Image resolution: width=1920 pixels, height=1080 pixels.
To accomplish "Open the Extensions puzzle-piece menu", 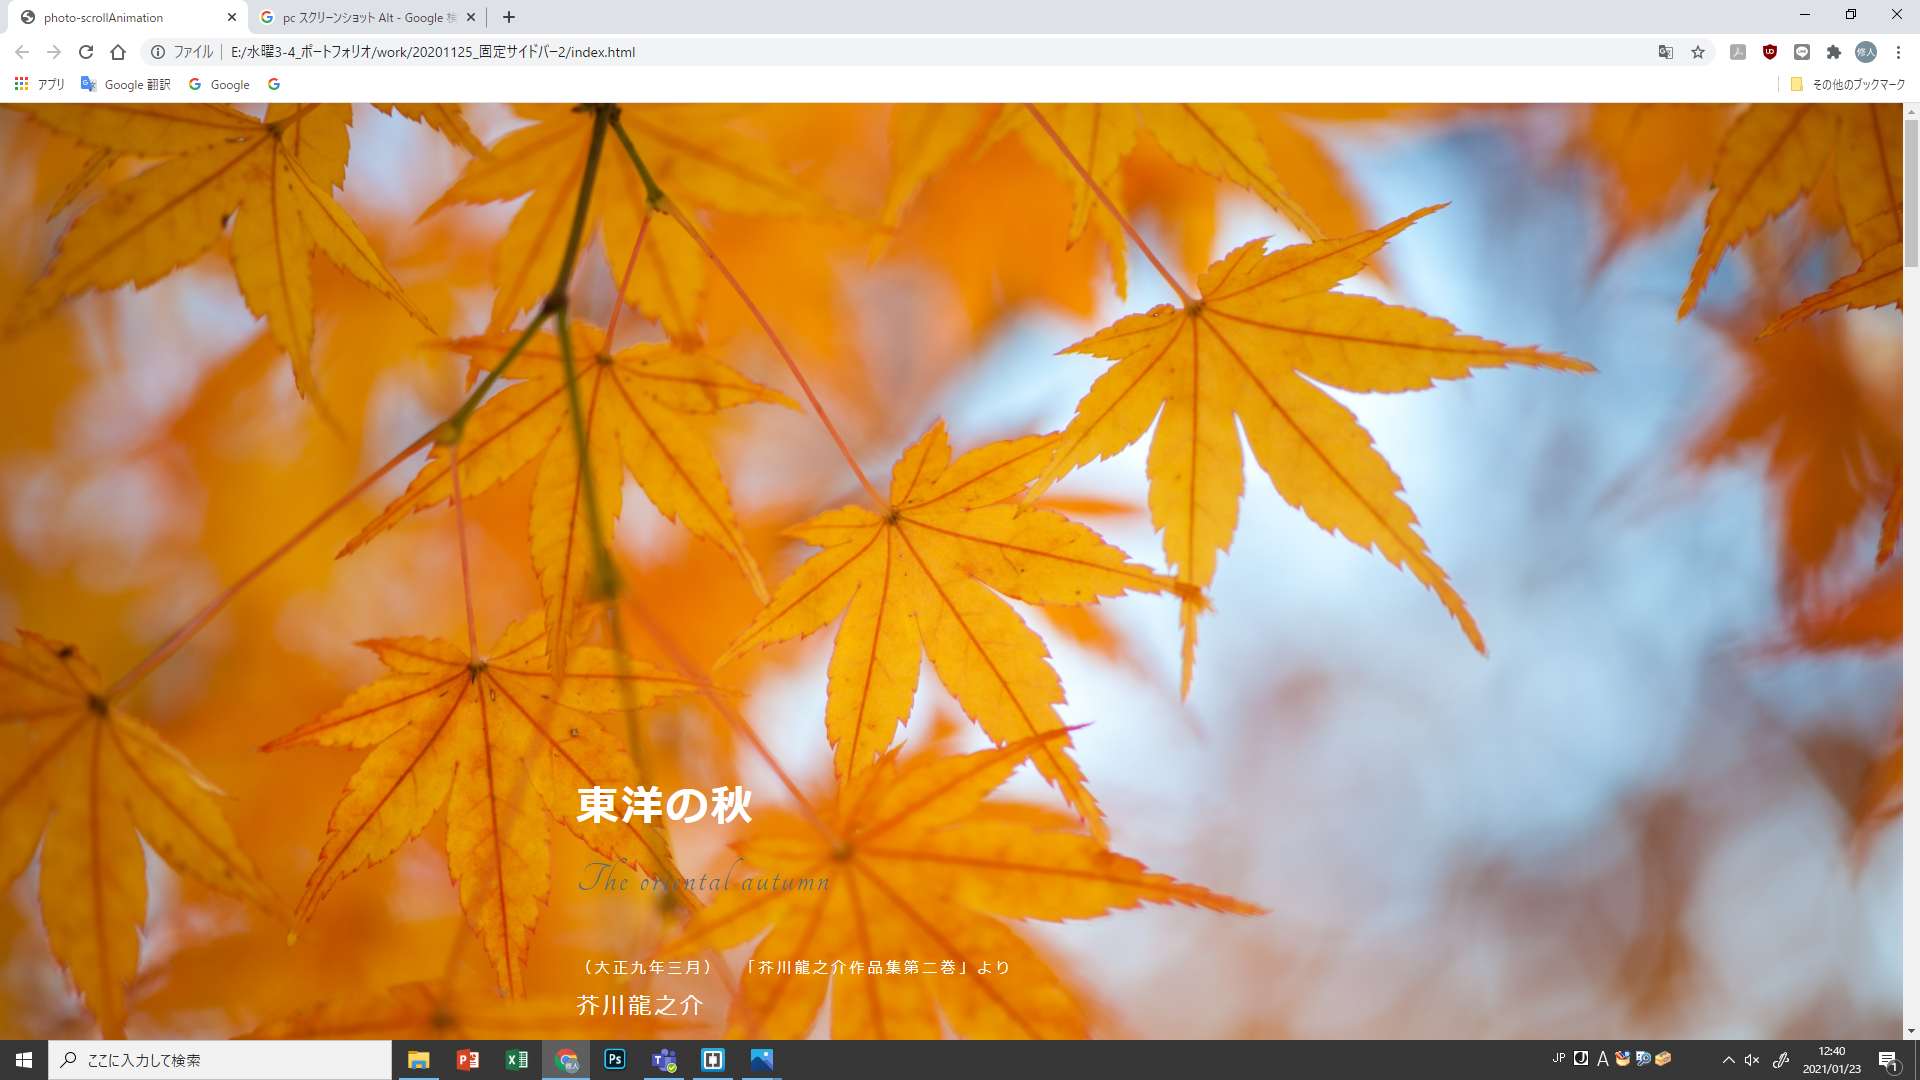I will click(x=1834, y=52).
